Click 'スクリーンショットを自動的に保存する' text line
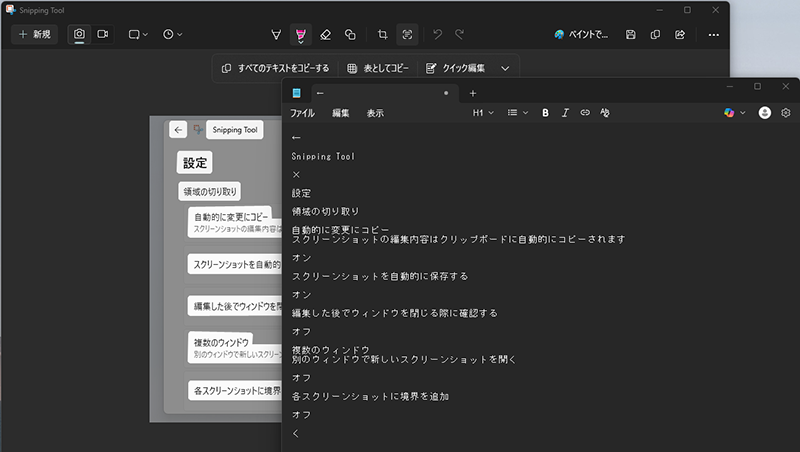This screenshot has width=800, height=452. (380, 276)
